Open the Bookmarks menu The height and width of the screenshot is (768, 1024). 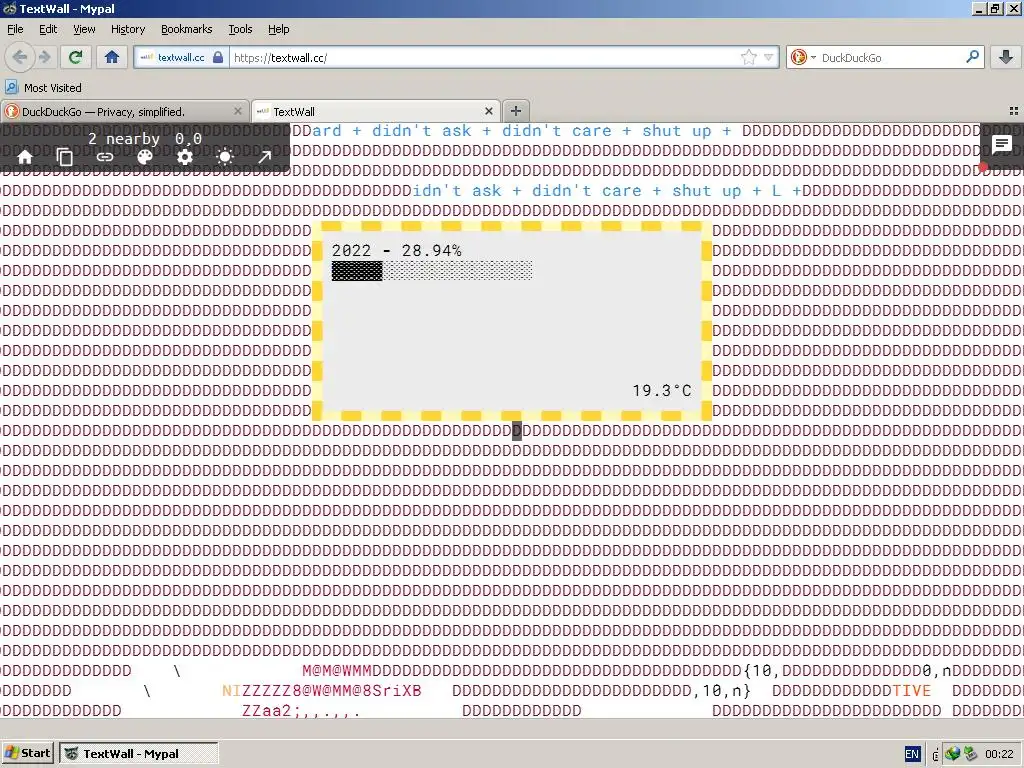[x=186, y=29]
